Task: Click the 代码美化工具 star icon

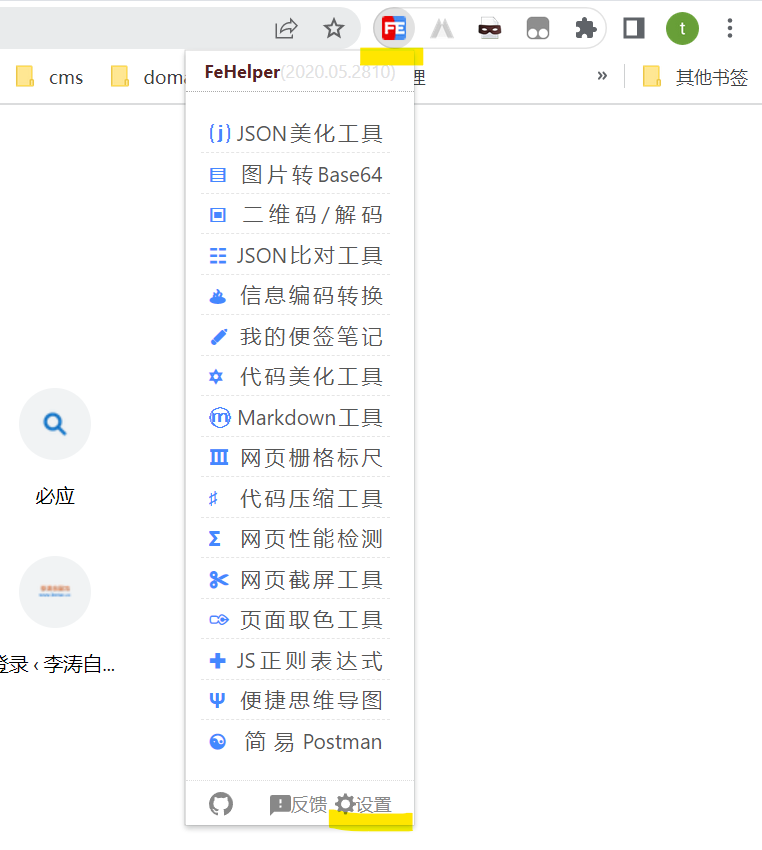Action: 216,377
